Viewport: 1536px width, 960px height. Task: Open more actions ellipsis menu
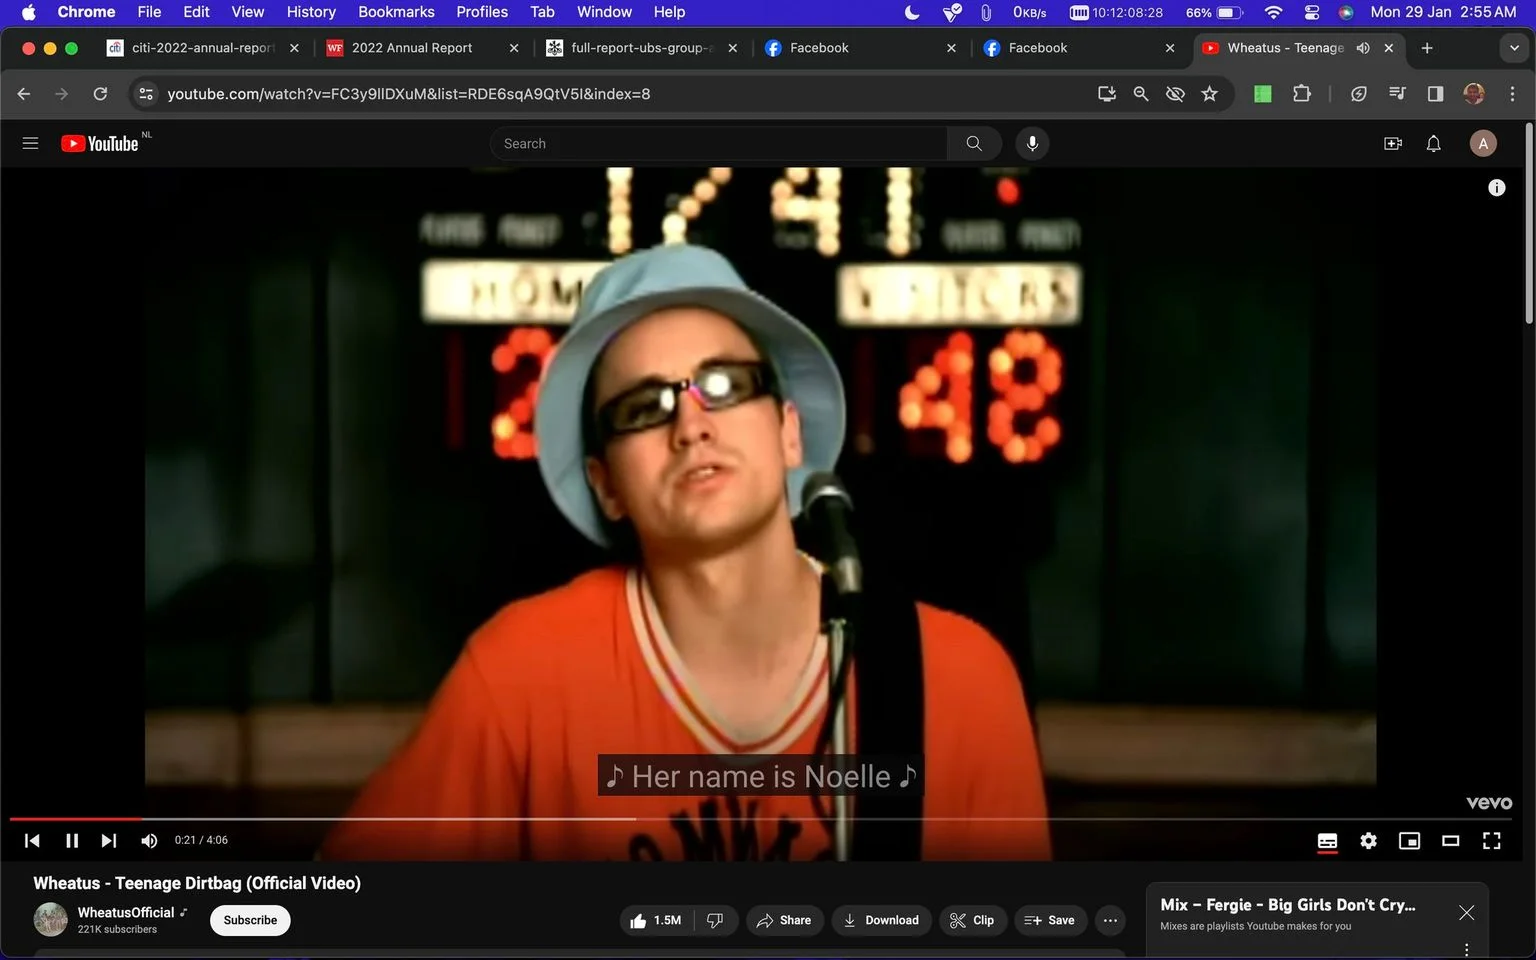tap(1110, 920)
